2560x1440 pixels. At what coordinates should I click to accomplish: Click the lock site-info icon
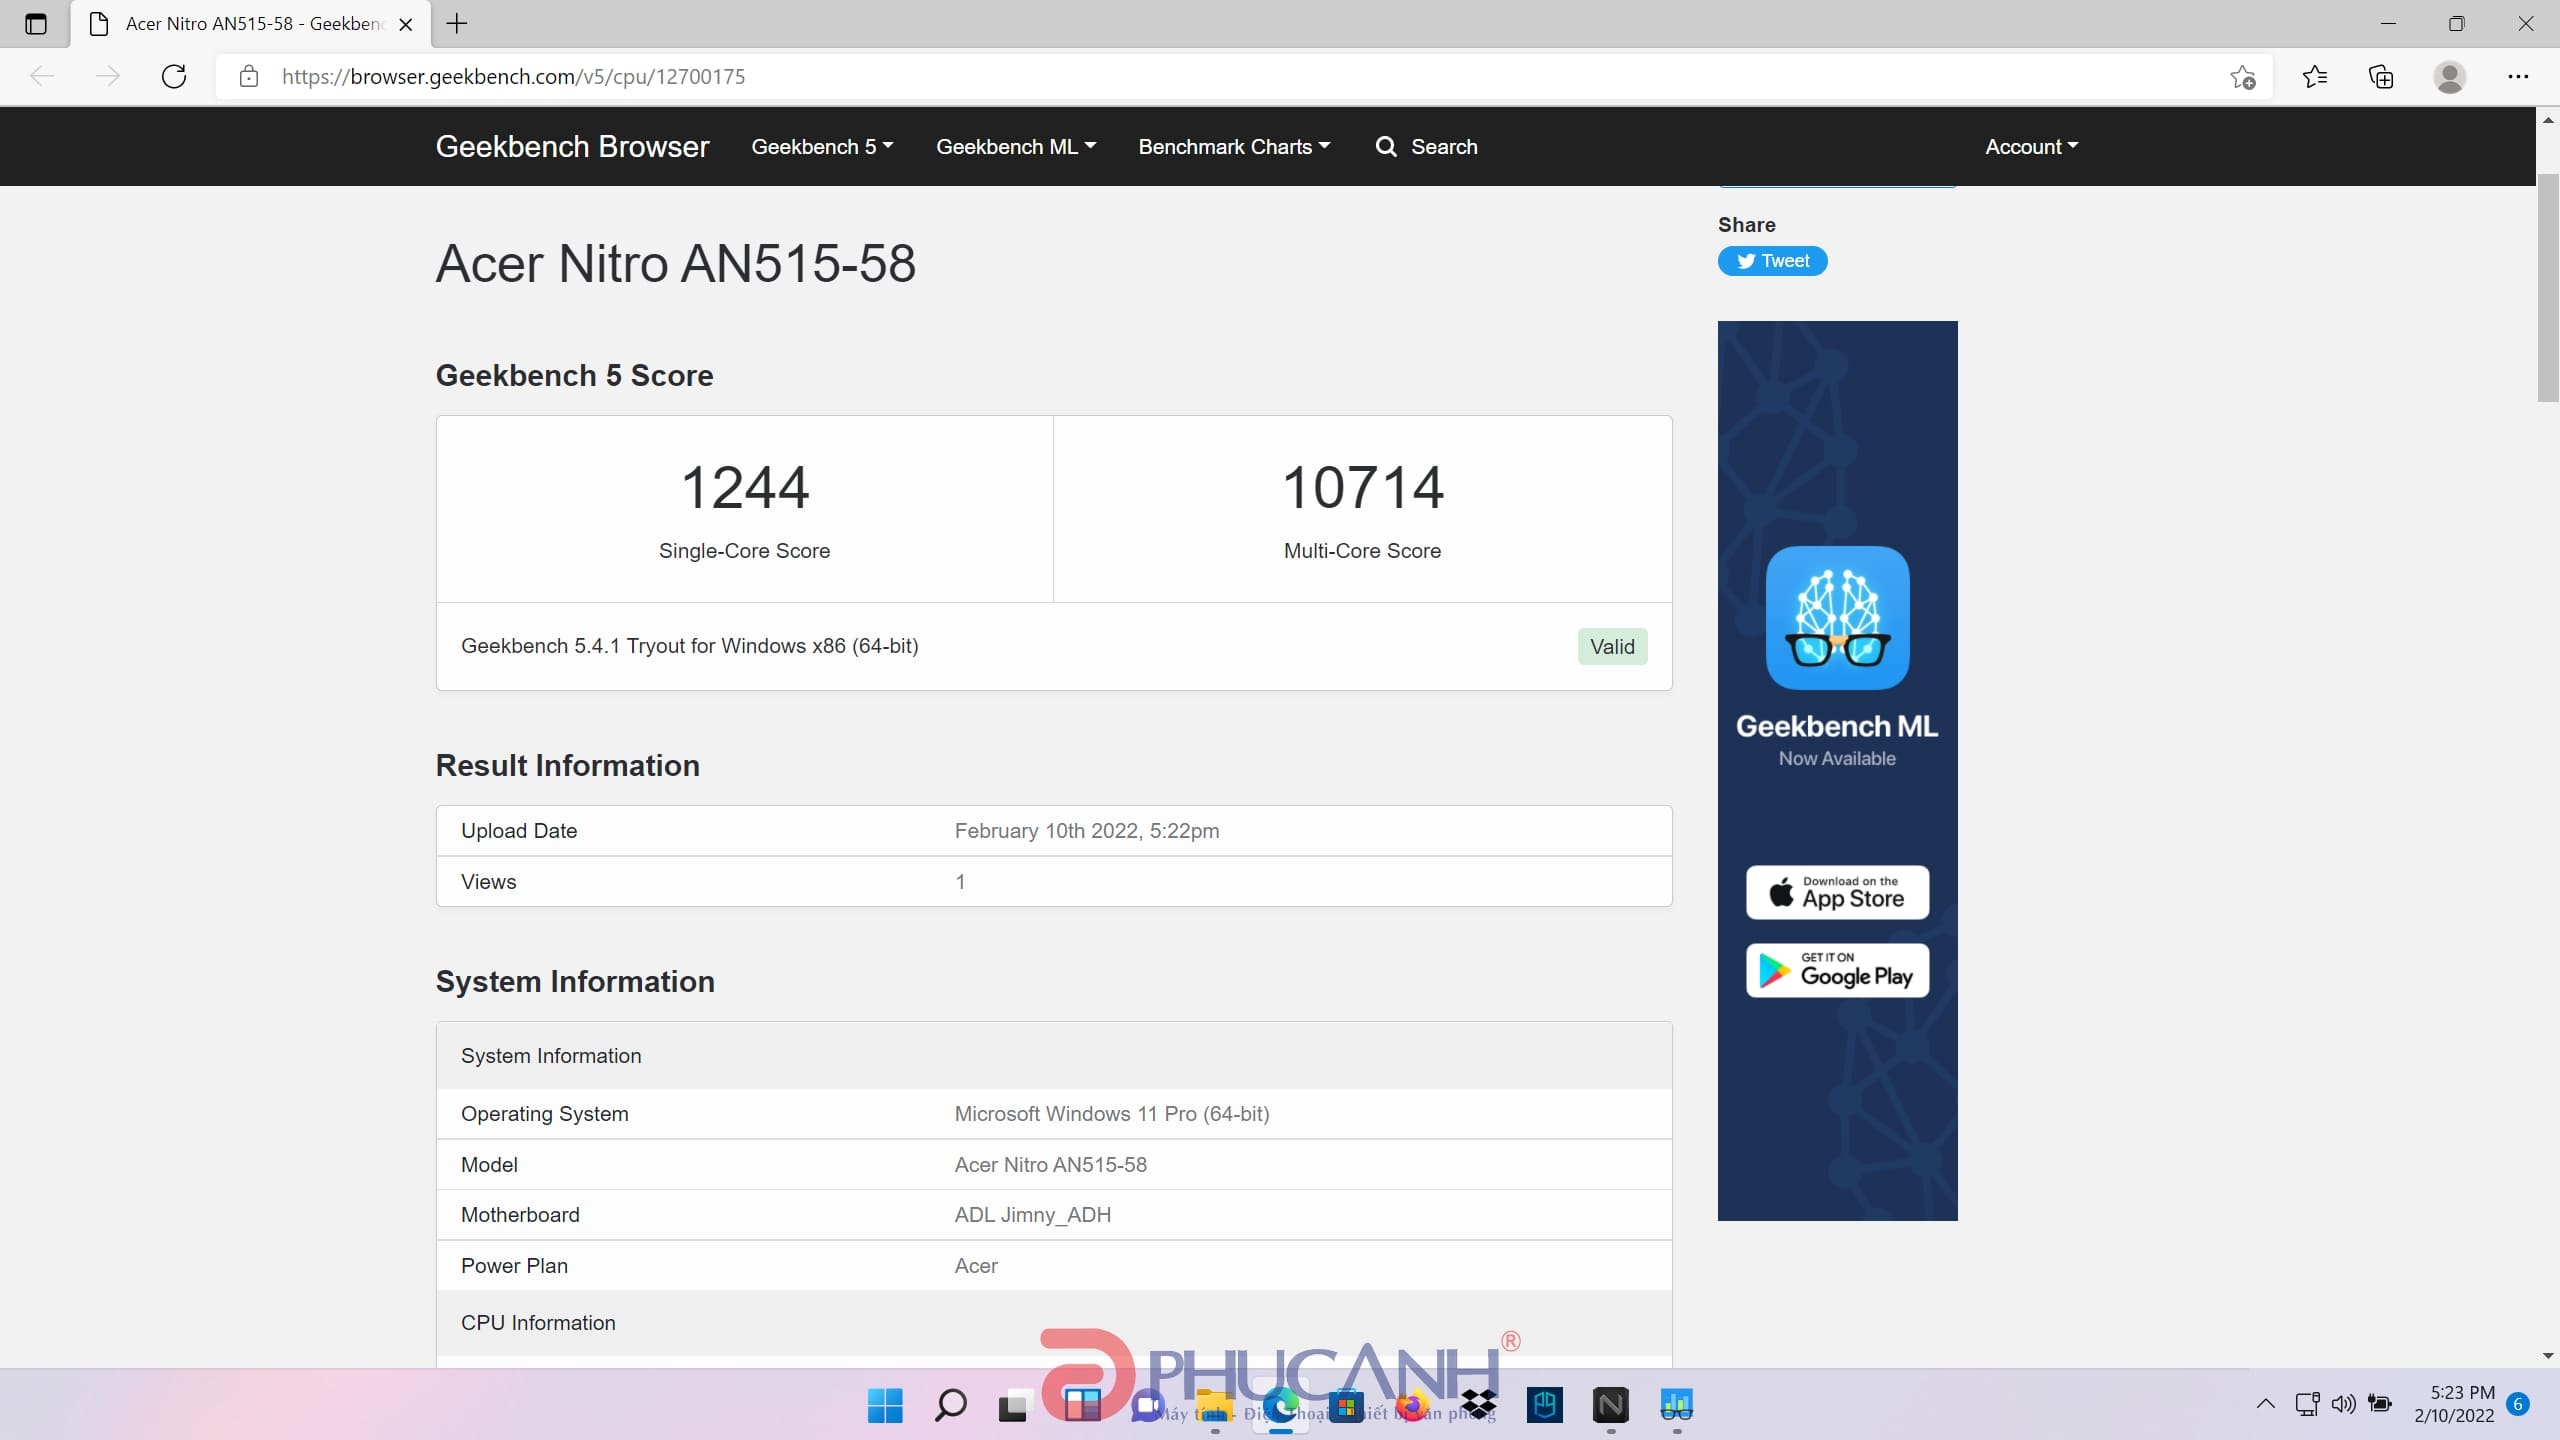click(x=249, y=77)
